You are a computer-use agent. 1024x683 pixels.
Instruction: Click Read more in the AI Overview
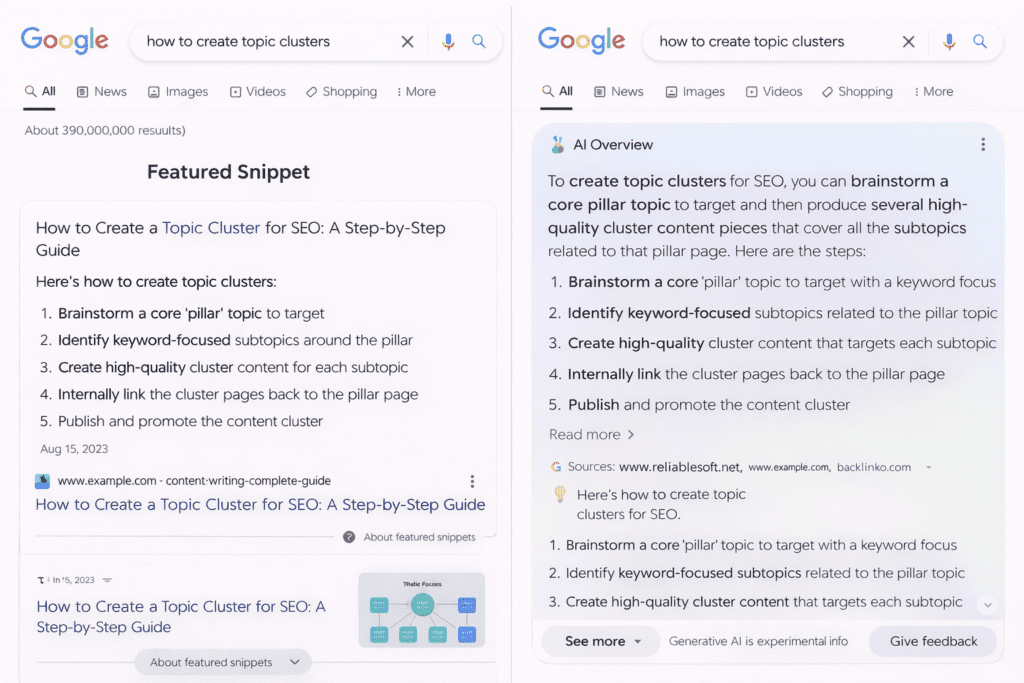(x=584, y=434)
